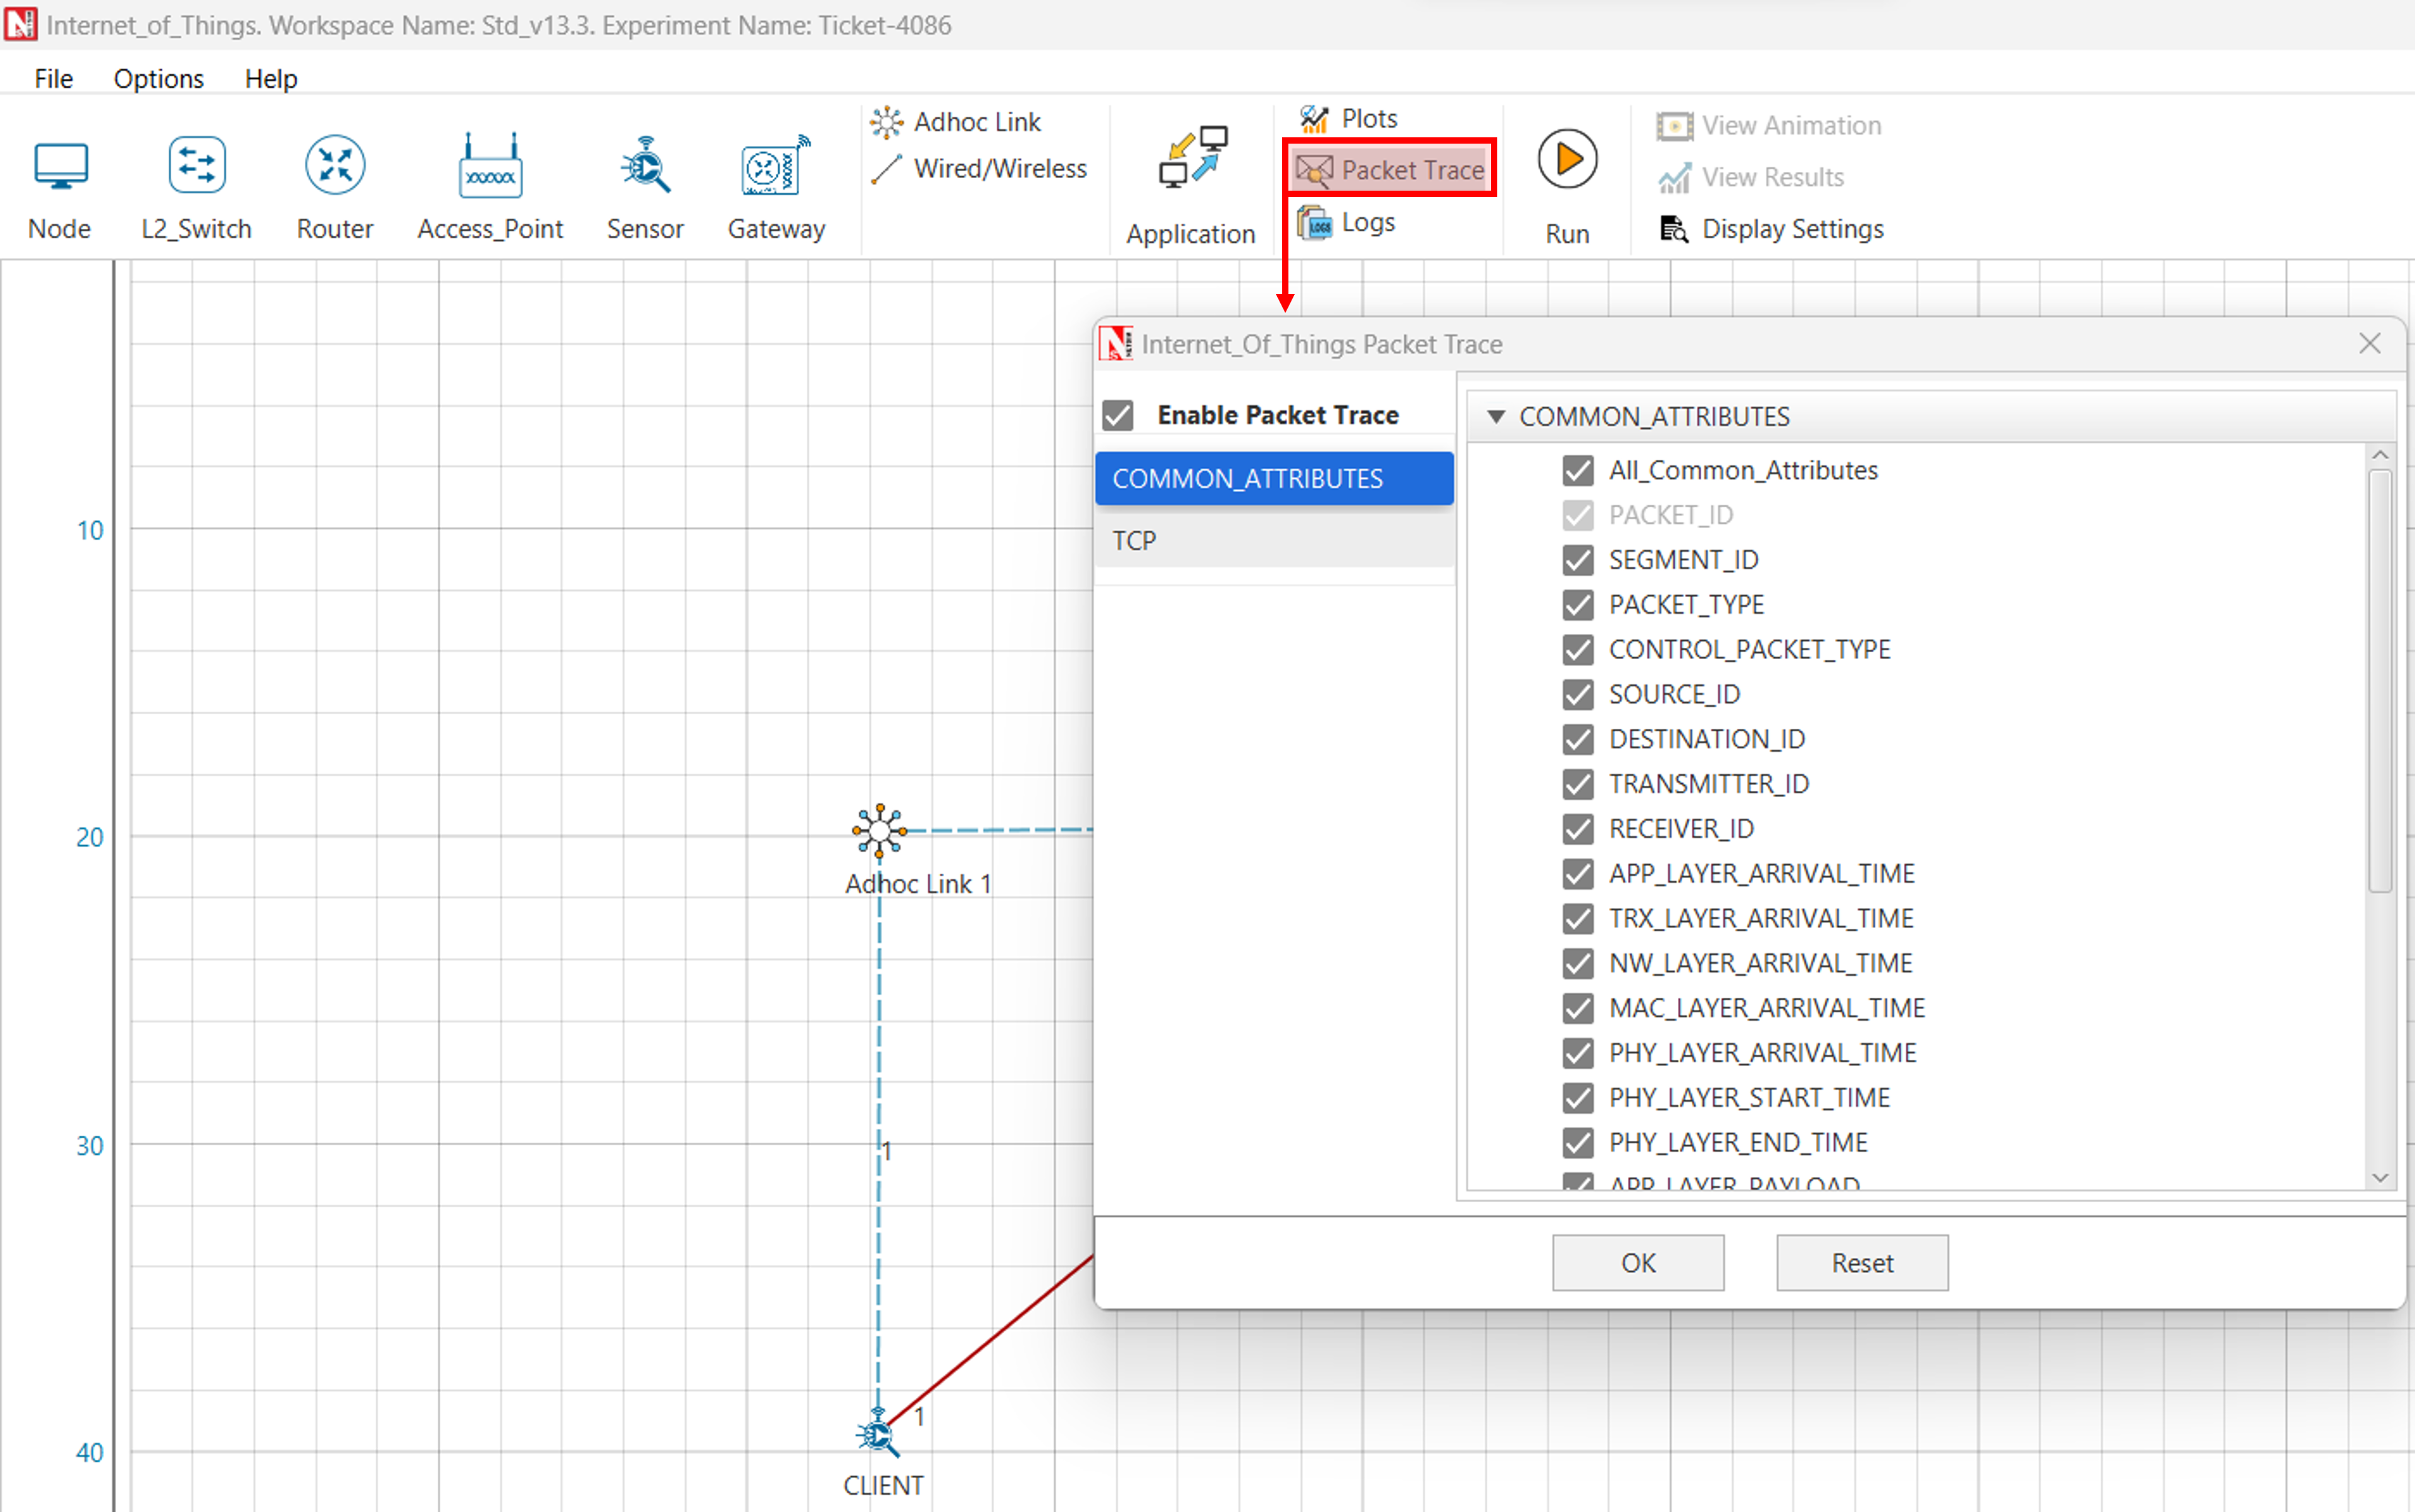Image resolution: width=2415 pixels, height=1512 pixels.
Task: Choose the Router device icon
Action: click(334, 167)
